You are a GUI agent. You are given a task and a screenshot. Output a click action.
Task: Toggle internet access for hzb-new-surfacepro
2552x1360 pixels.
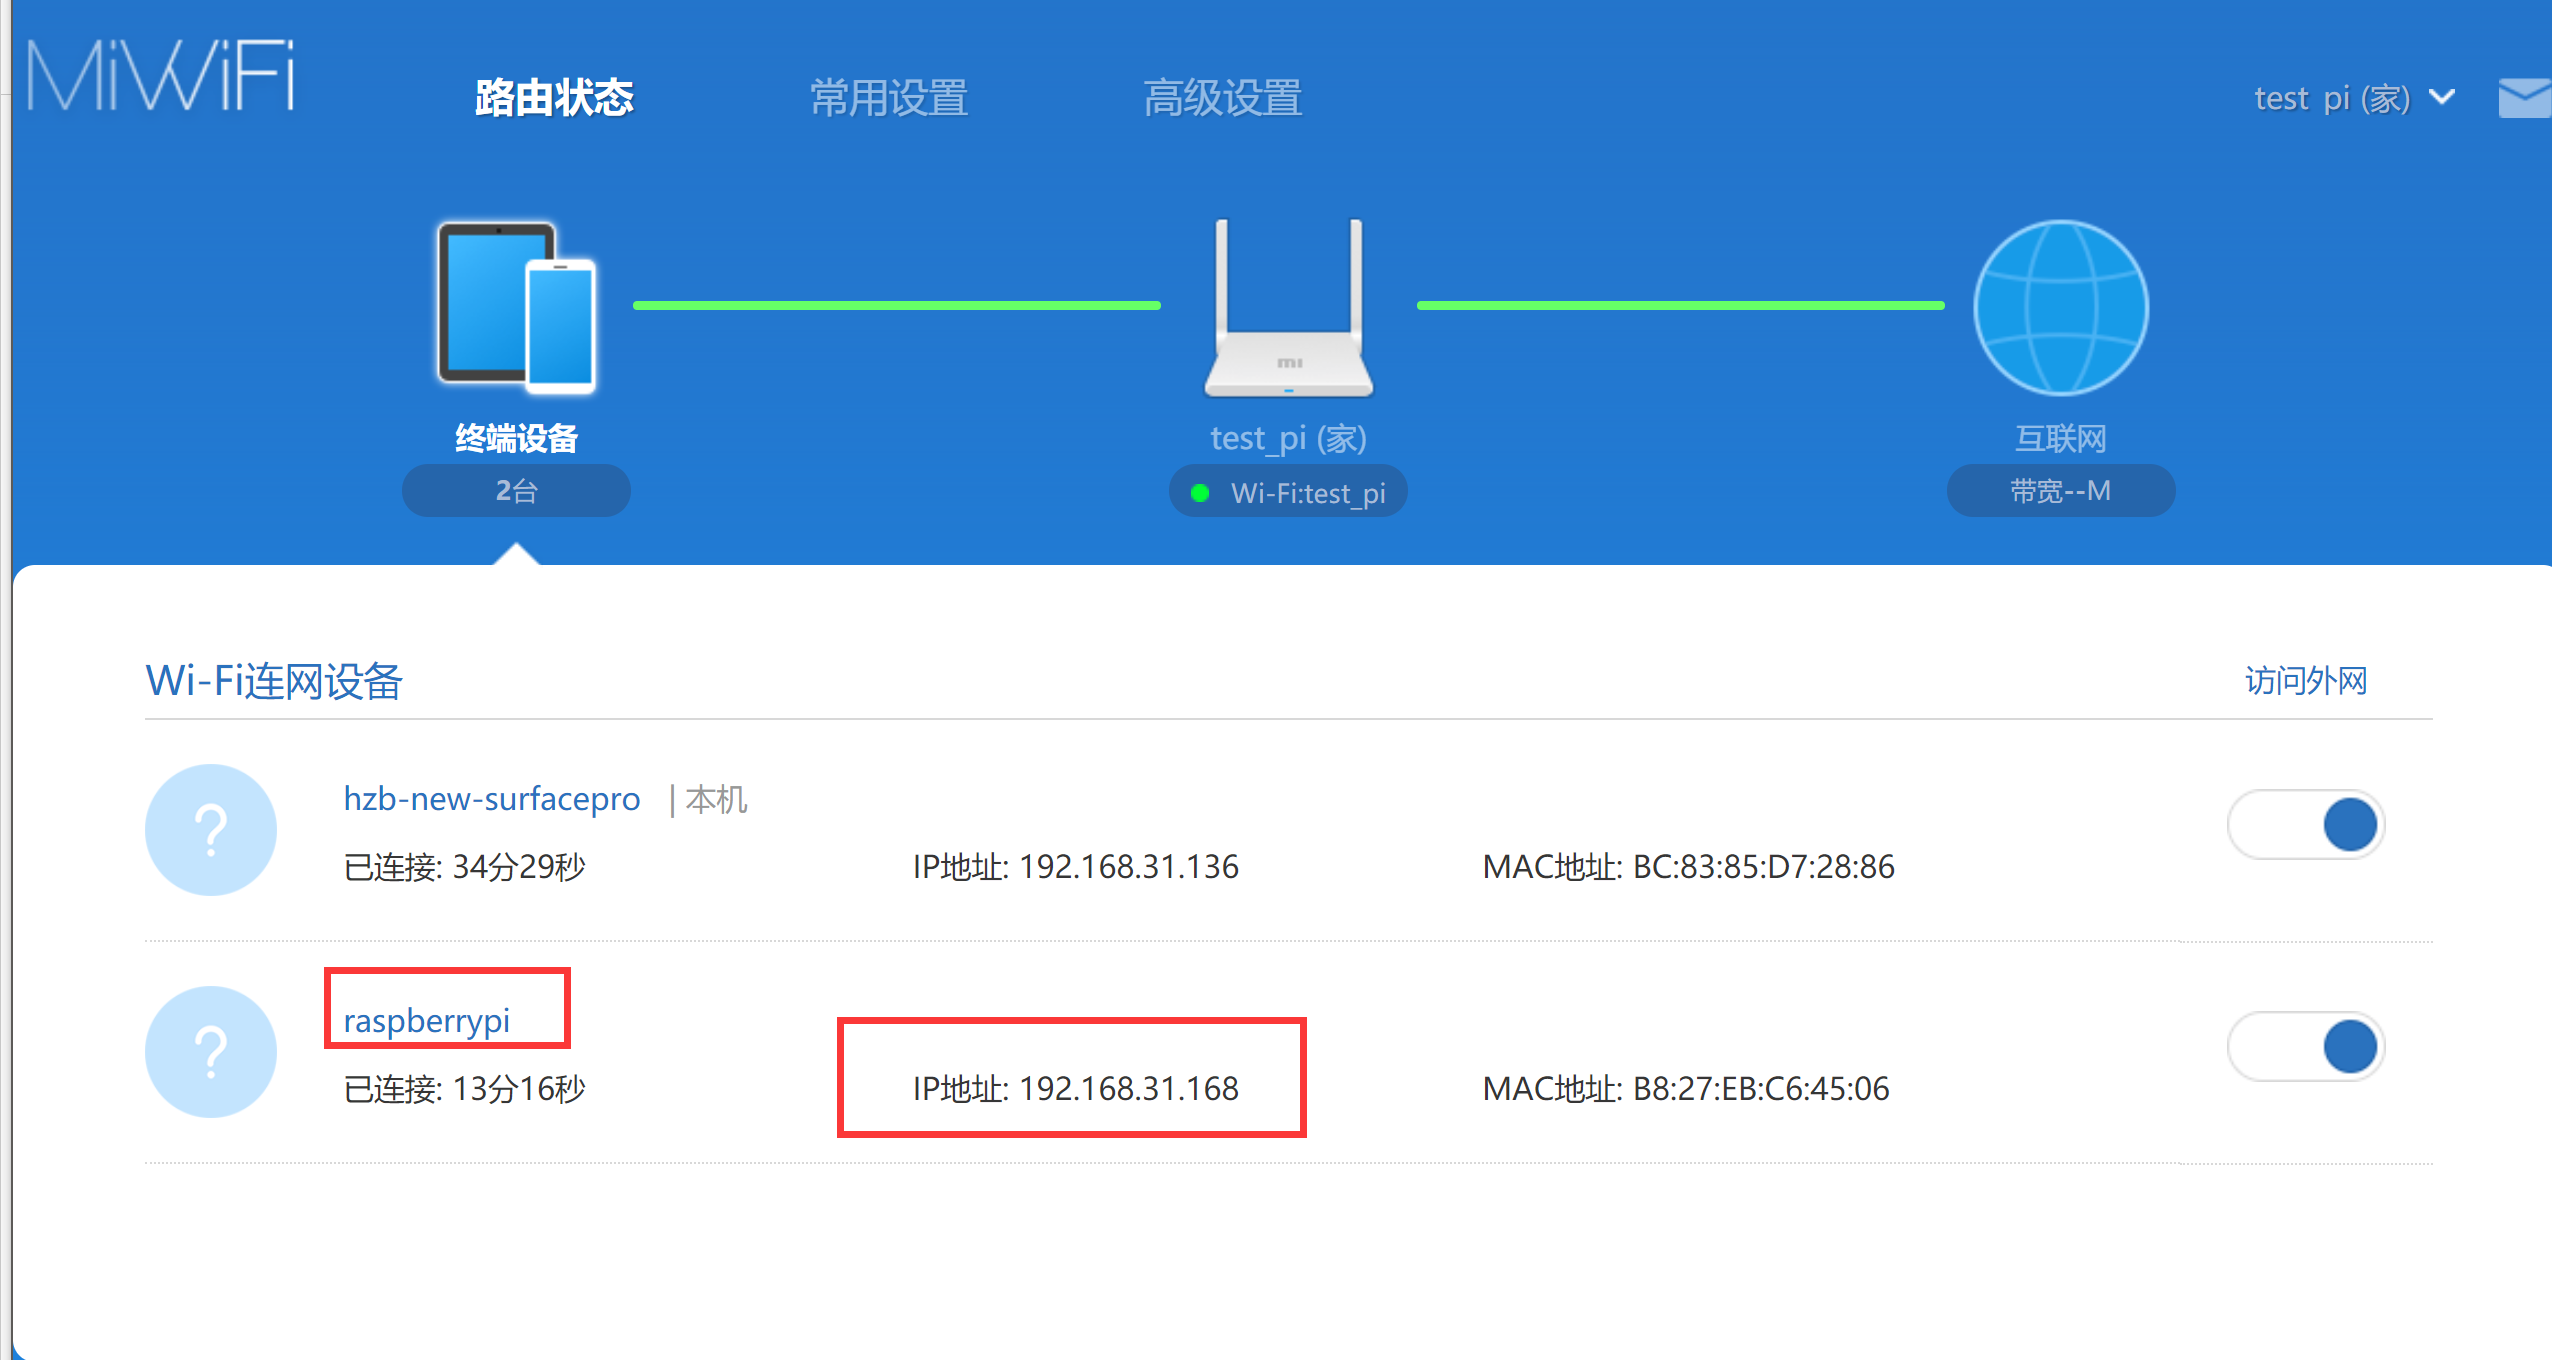tap(2306, 825)
